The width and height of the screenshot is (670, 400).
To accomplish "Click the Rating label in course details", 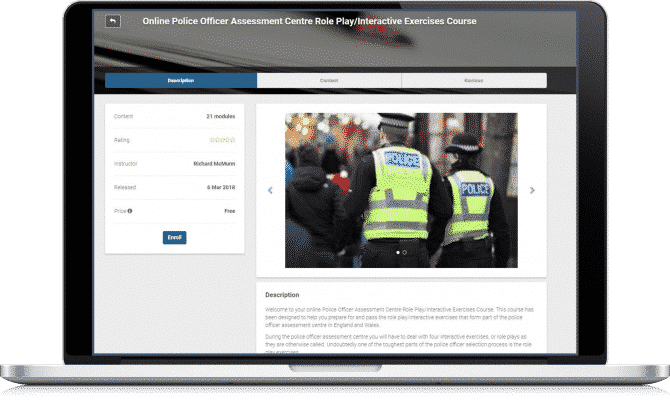I will point(122,140).
